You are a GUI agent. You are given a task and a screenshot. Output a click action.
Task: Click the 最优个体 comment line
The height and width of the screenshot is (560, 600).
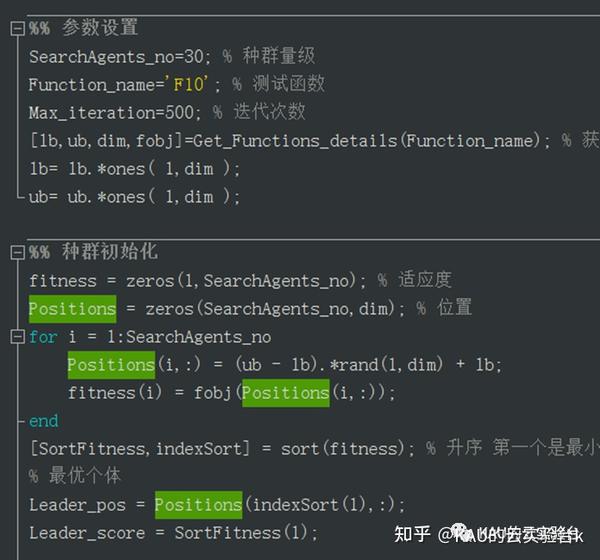click(75, 476)
